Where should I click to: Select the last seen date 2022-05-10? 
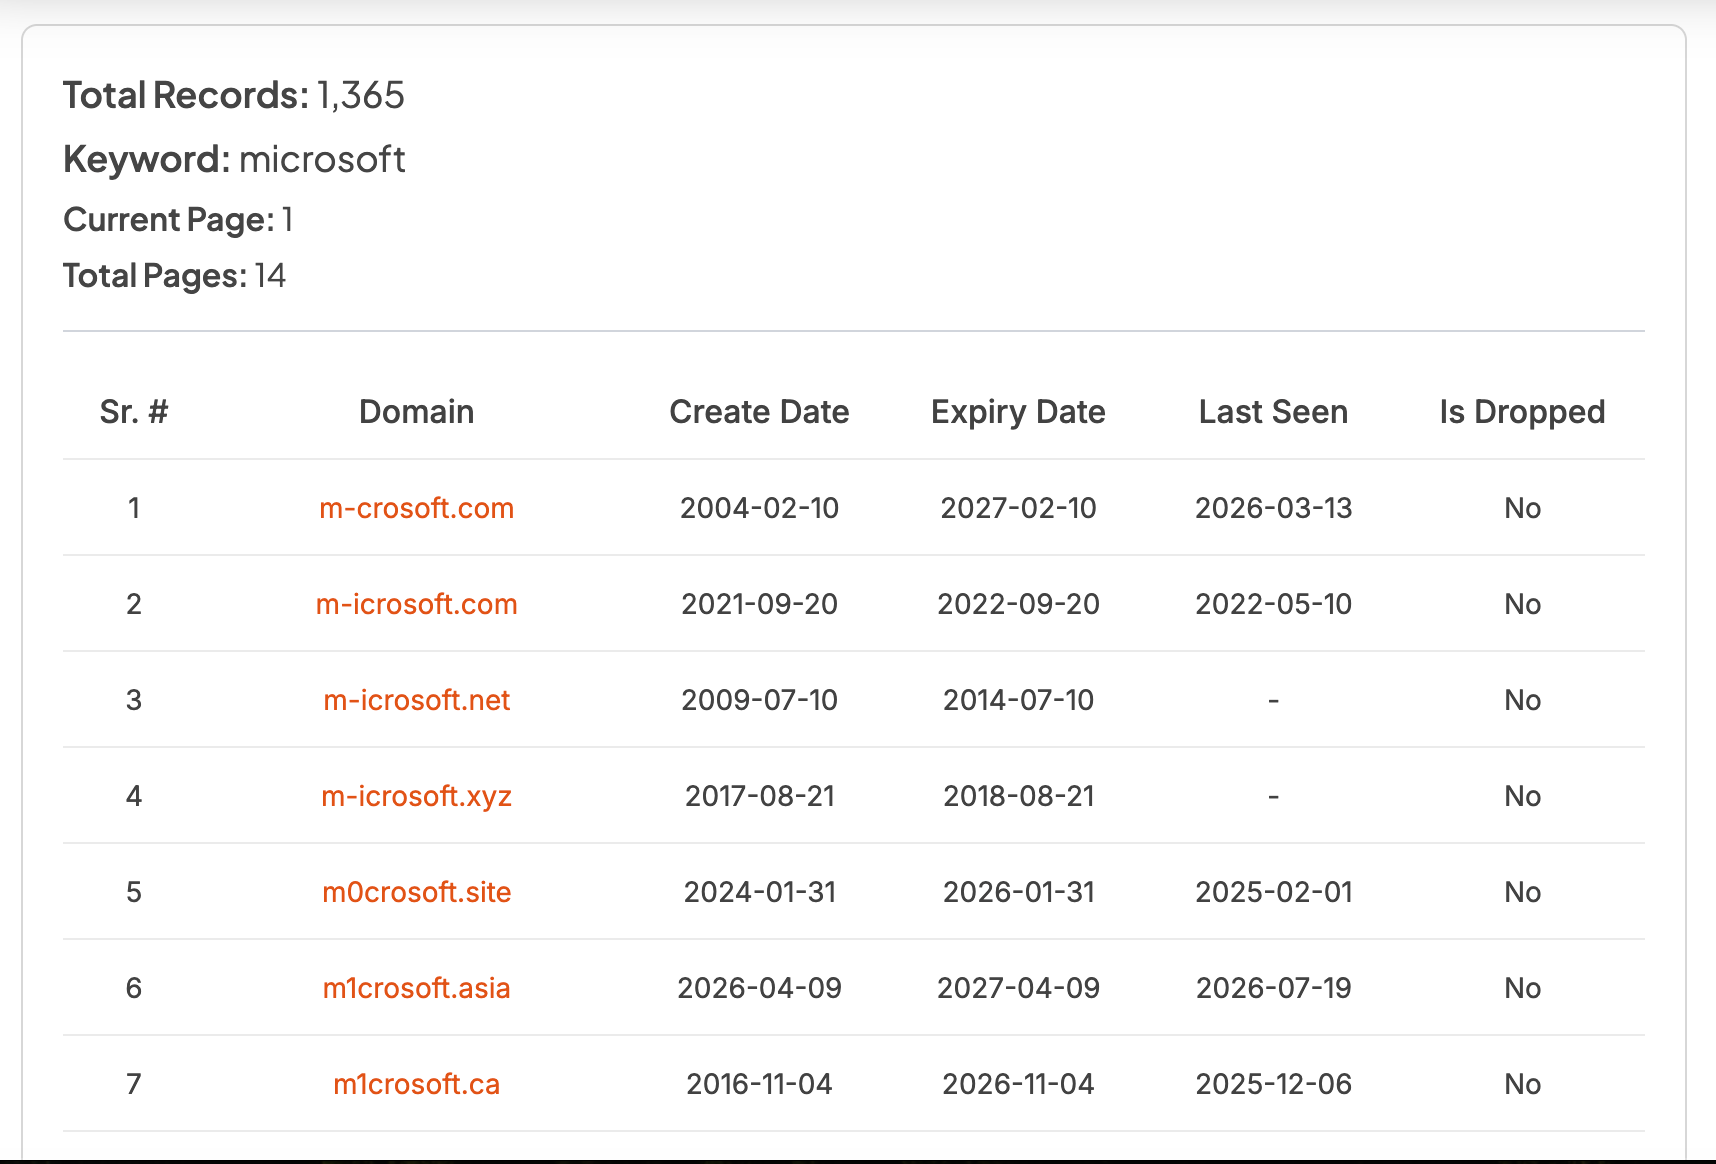[1273, 604]
